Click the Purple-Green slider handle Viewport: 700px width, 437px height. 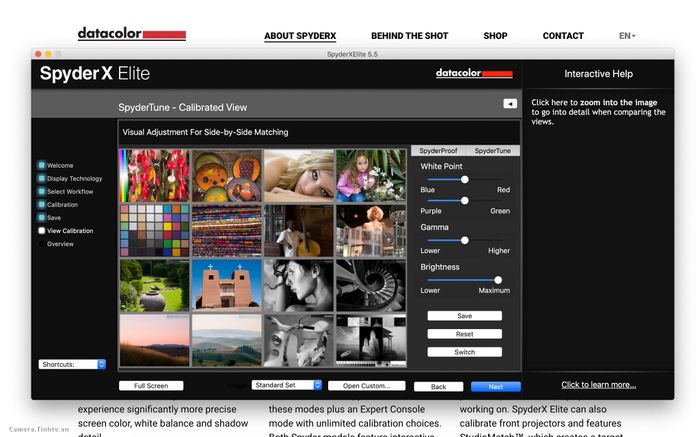coord(465,201)
